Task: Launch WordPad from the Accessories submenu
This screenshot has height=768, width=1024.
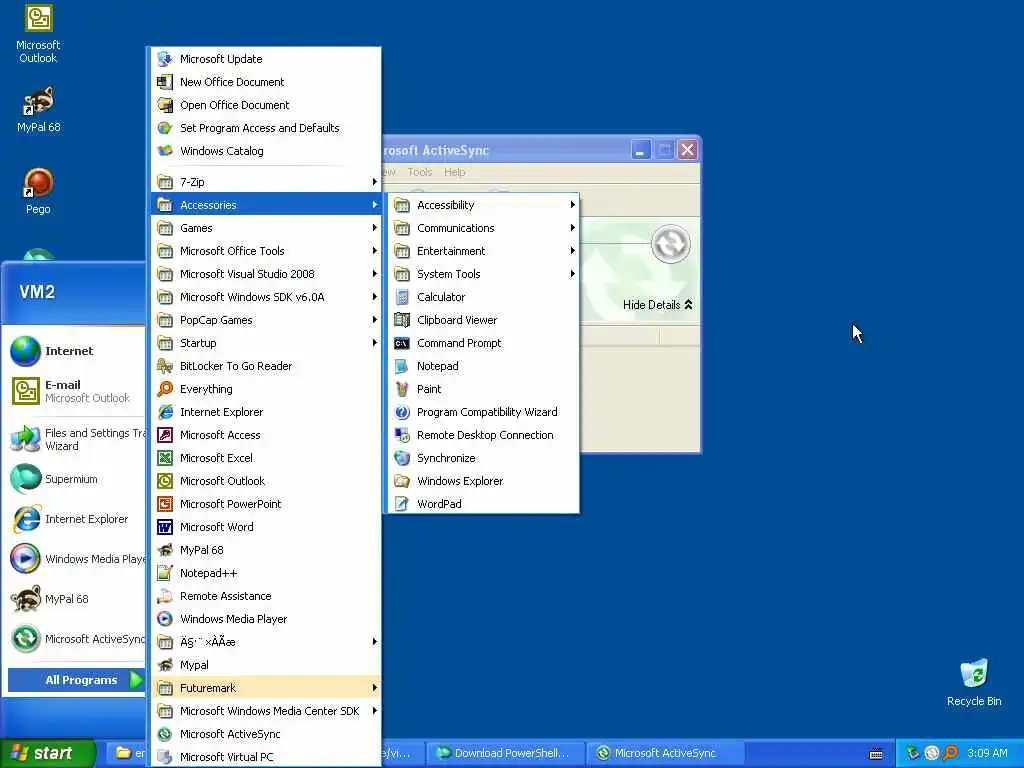Action: click(x=483, y=504)
